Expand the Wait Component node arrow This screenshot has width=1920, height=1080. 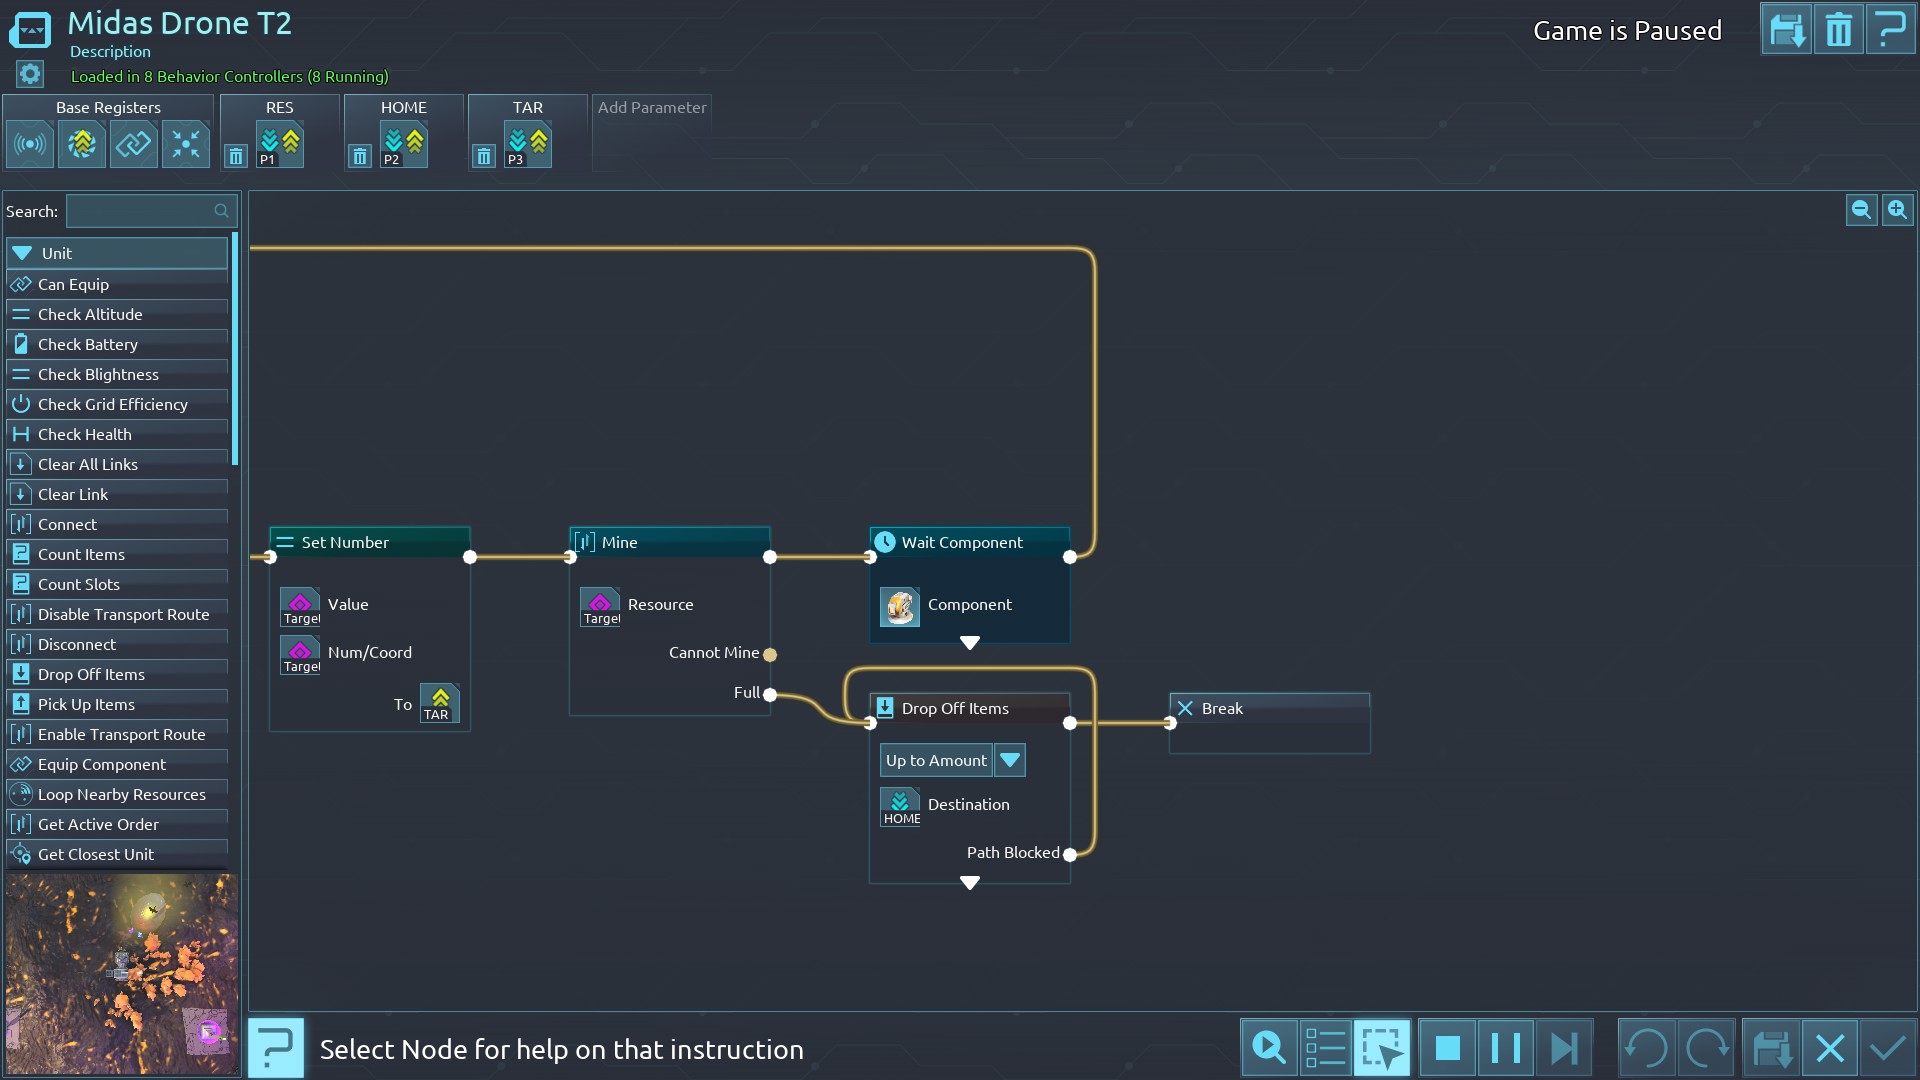(969, 643)
